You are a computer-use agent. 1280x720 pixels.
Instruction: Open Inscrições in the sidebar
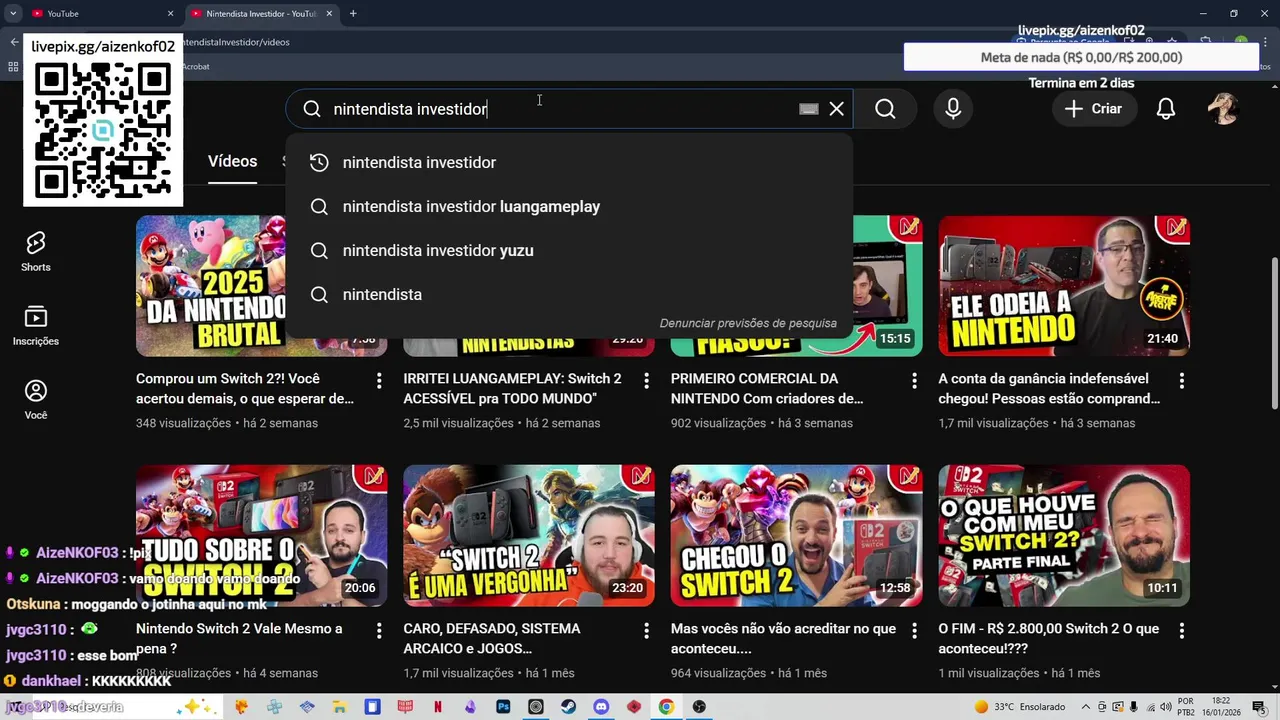36,326
